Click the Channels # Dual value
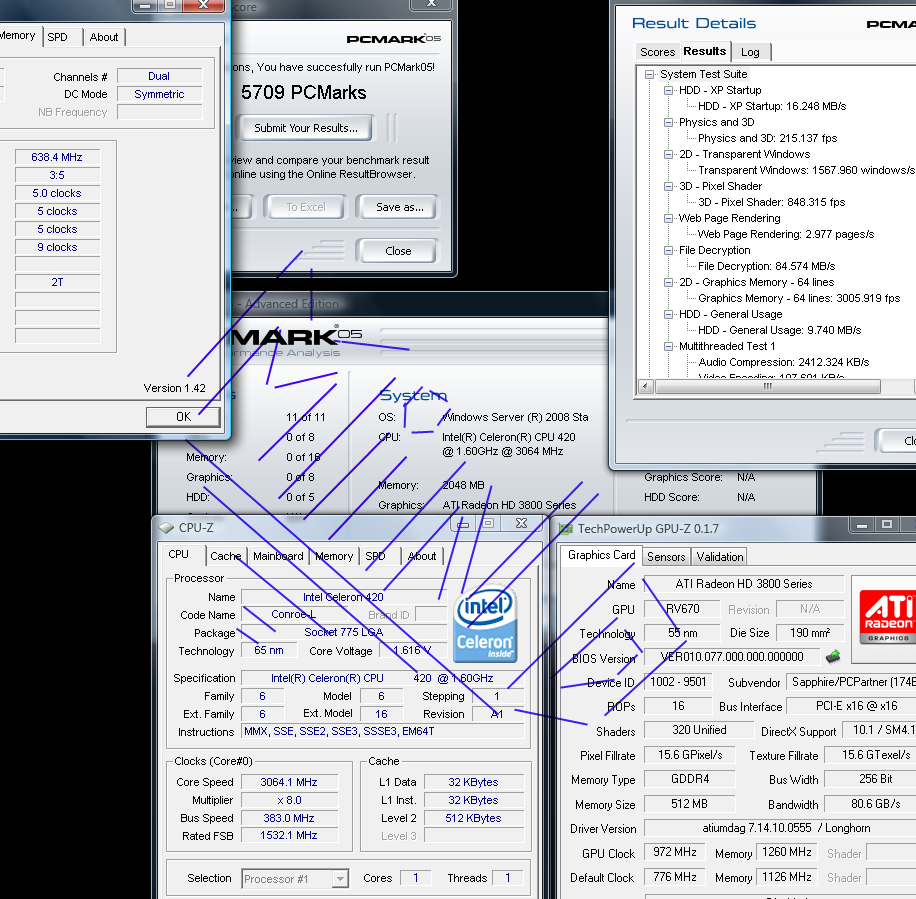The image size is (916, 899). [x=159, y=76]
